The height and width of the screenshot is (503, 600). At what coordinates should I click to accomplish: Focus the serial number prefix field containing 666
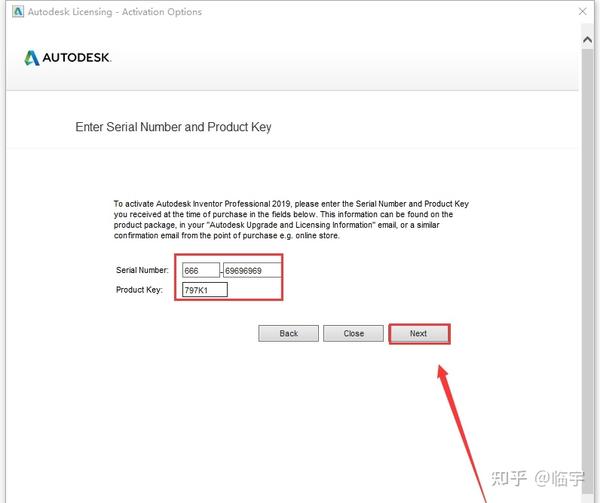coord(201,270)
